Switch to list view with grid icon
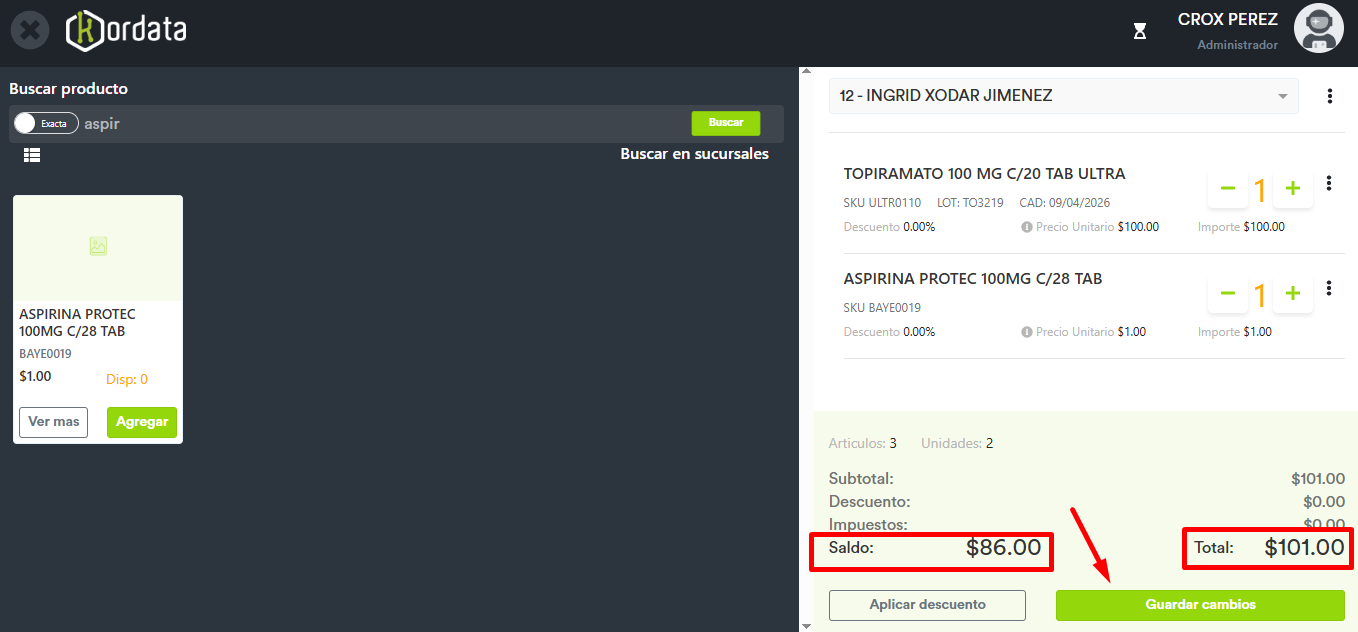The height and width of the screenshot is (632, 1358). click(x=32, y=155)
